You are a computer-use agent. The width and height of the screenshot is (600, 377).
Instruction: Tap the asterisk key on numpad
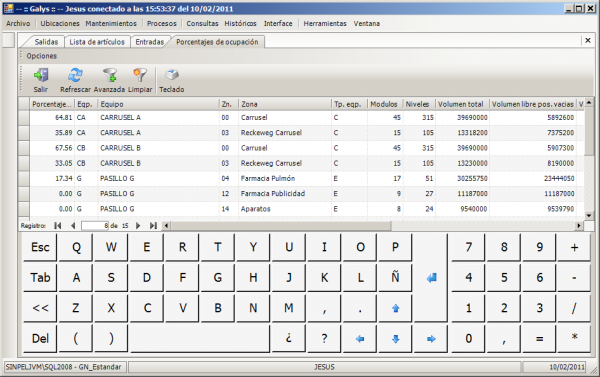[574, 338]
